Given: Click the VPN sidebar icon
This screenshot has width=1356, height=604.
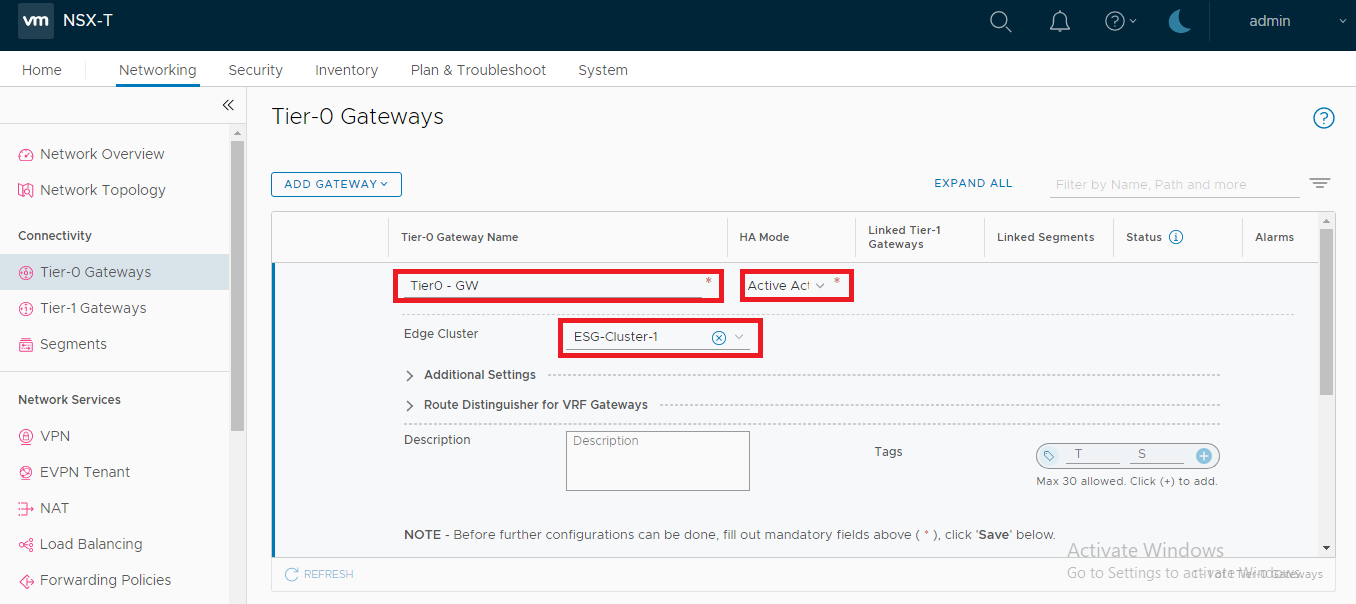Looking at the screenshot, I should (26, 436).
